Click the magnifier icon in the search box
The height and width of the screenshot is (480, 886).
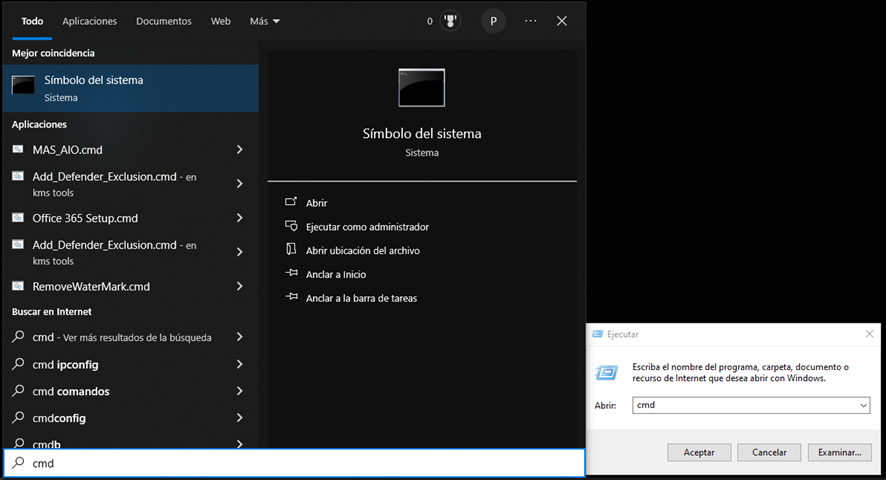point(18,462)
